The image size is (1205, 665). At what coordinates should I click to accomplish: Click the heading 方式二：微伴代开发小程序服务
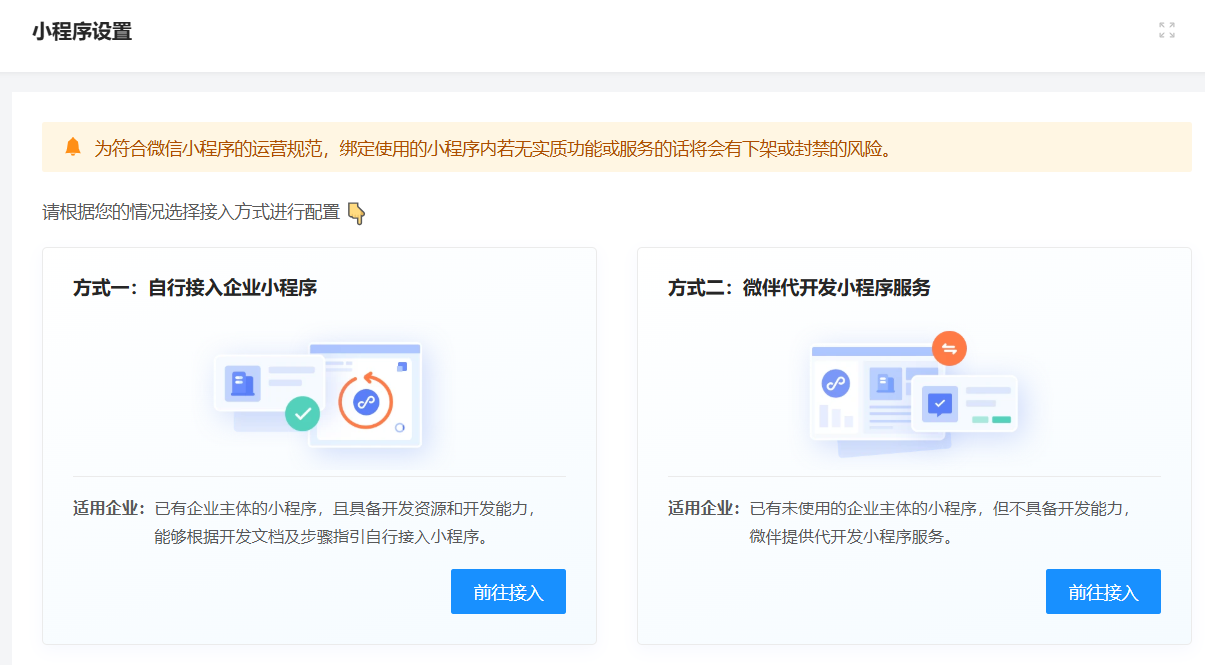point(799,288)
